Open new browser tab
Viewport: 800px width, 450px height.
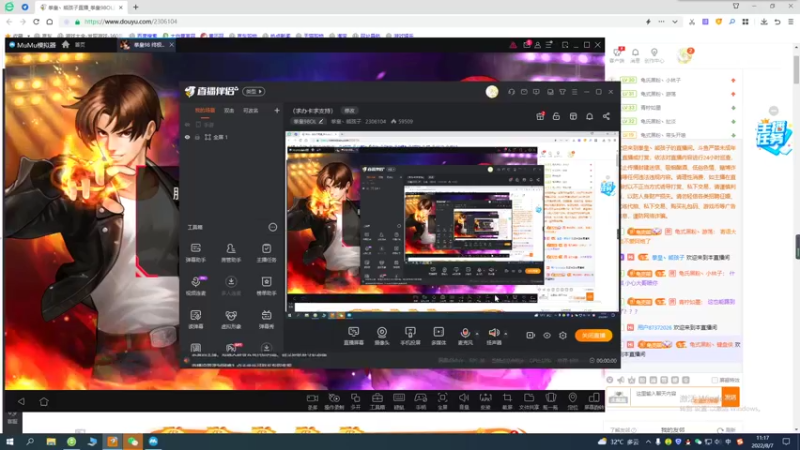[x=136, y=7]
